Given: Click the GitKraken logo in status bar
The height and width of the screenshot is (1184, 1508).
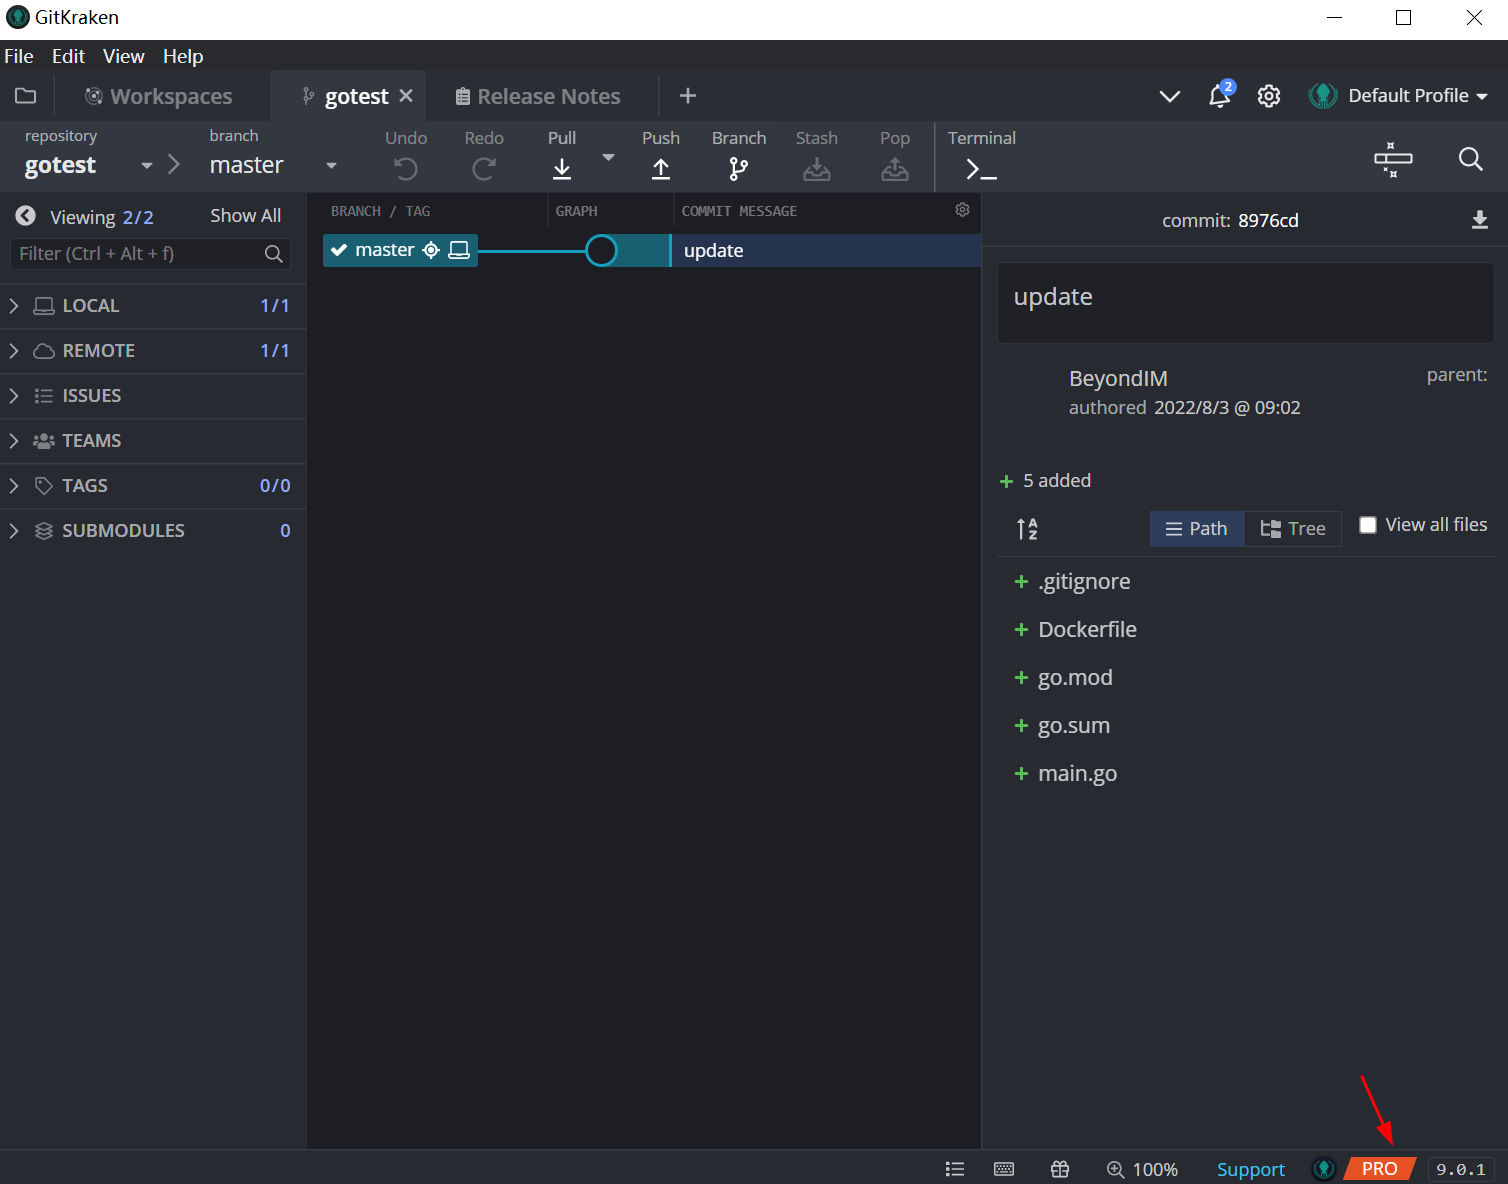Looking at the screenshot, I should [x=1324, y=1169].
